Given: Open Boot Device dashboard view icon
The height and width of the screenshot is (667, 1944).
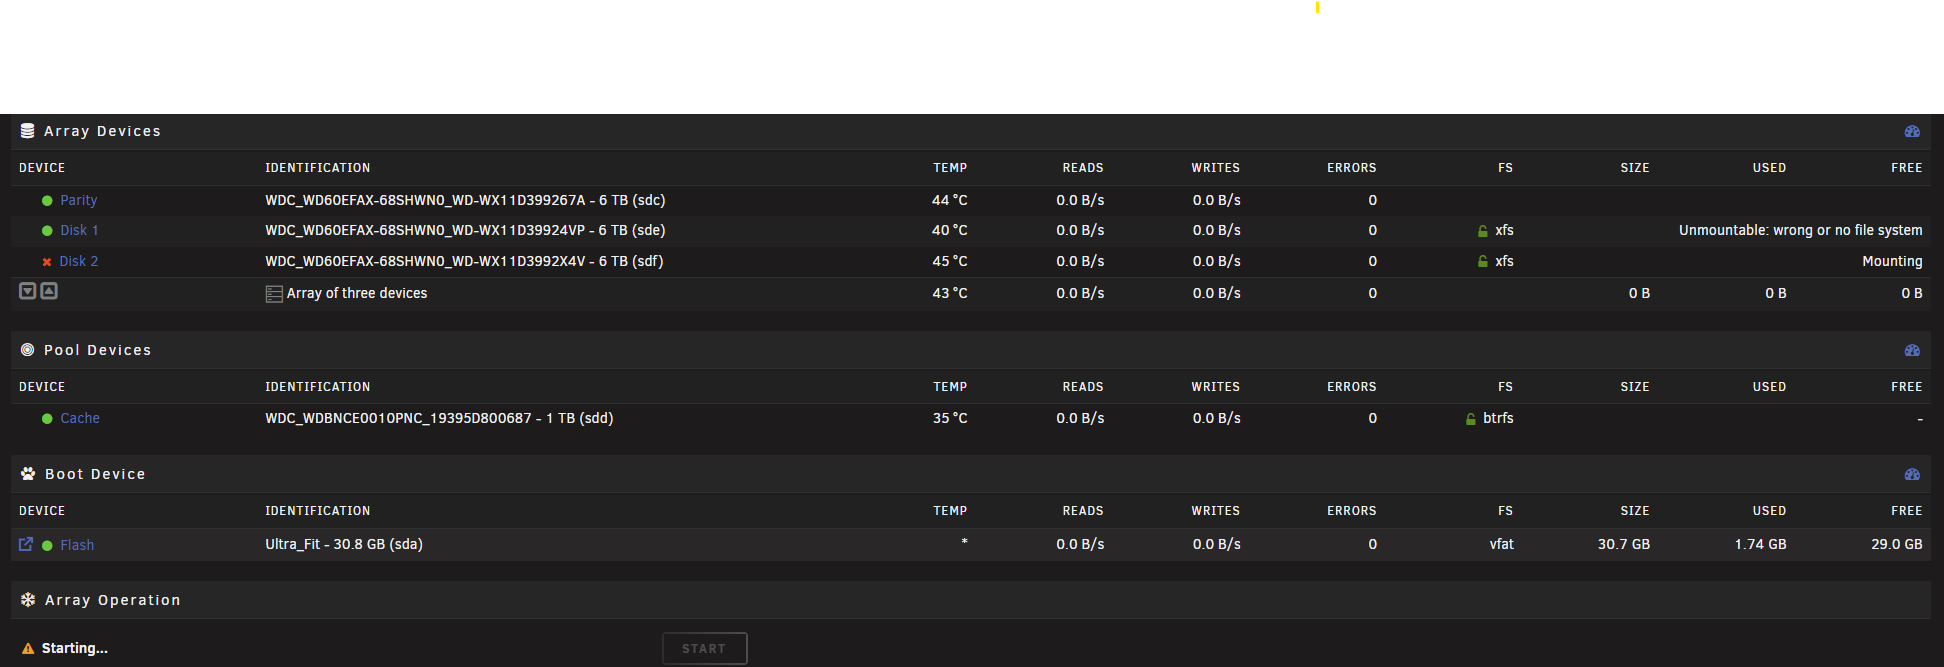Looking at the screenshot, I should [x=1912, y=474].
